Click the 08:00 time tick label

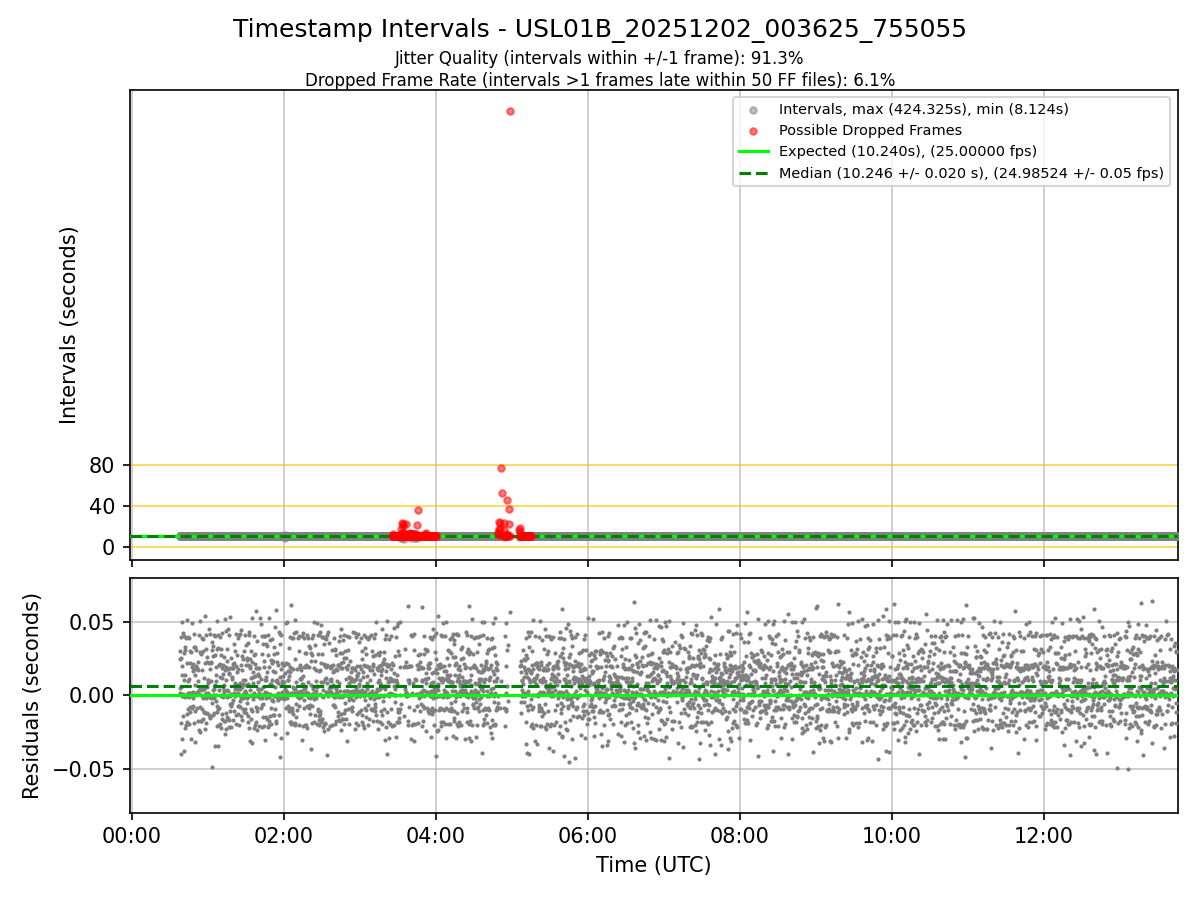click(740, 835)
